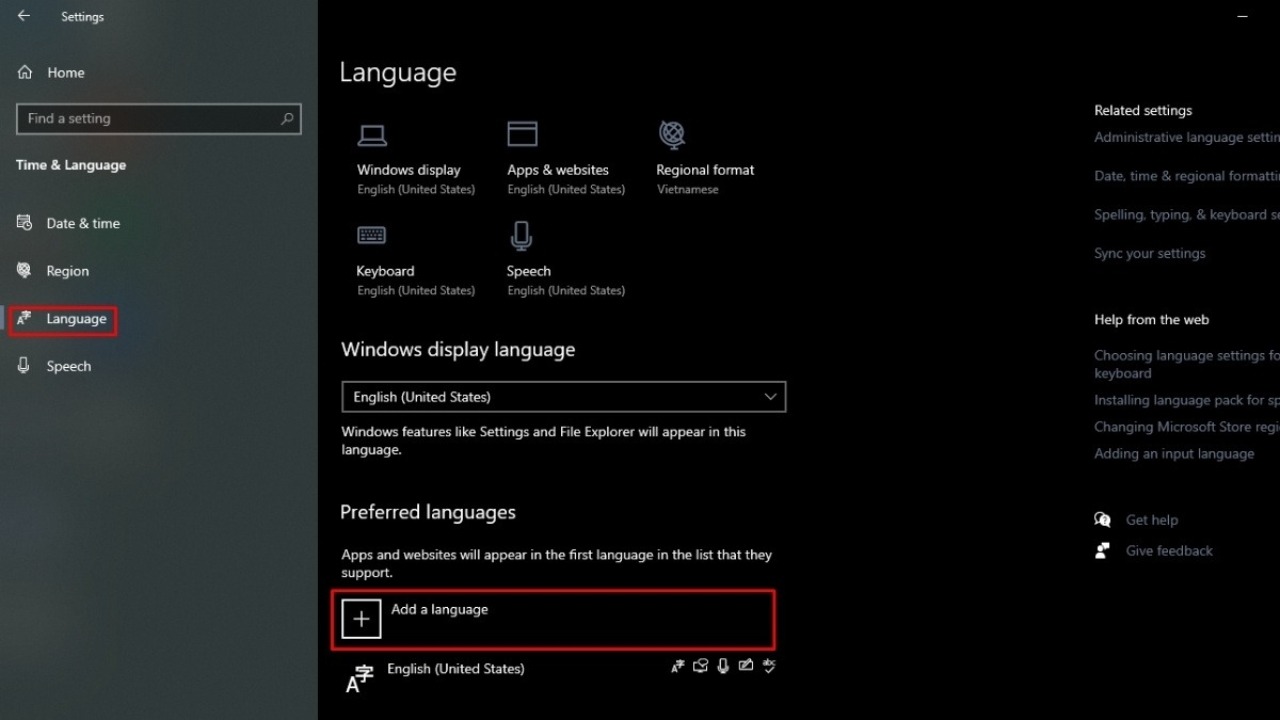Click the Speech microphone icon tile
The image size is (1280, 720).
[x=521, y=236]
